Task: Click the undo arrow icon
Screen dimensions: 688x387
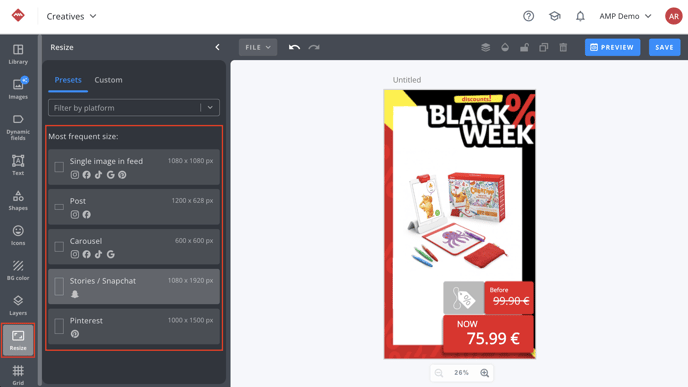Action: (294, 47)
